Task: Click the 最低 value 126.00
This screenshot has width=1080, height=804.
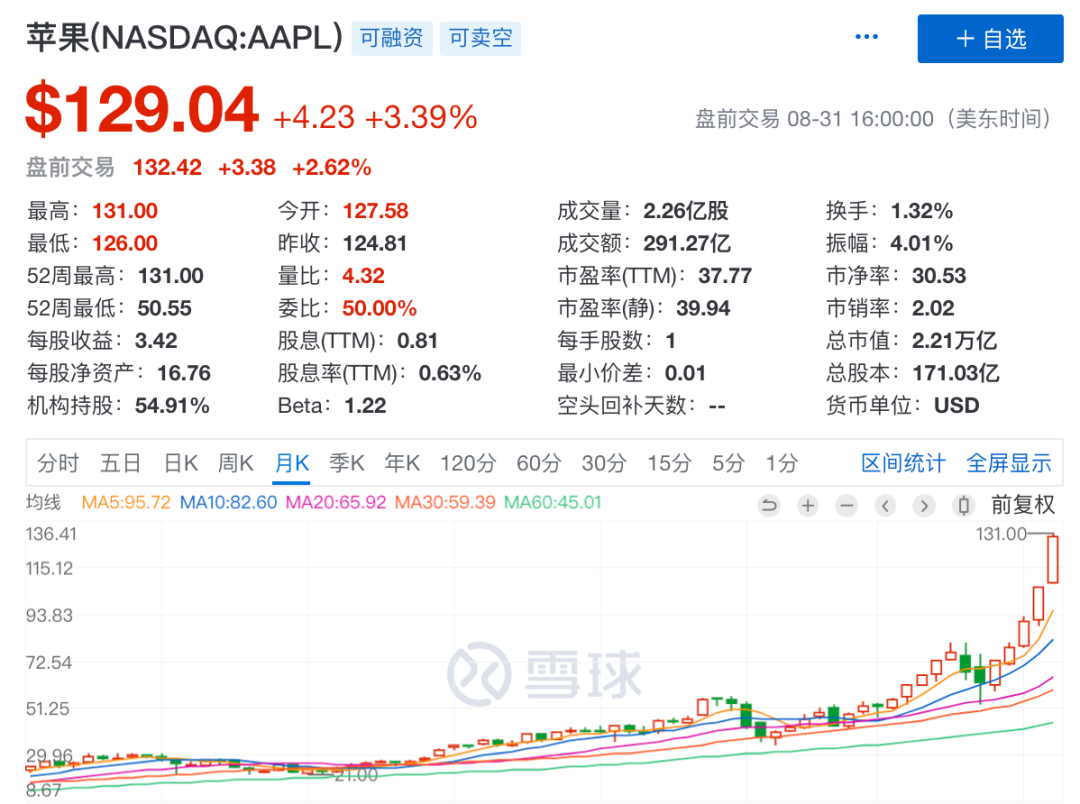Action: 125,243
